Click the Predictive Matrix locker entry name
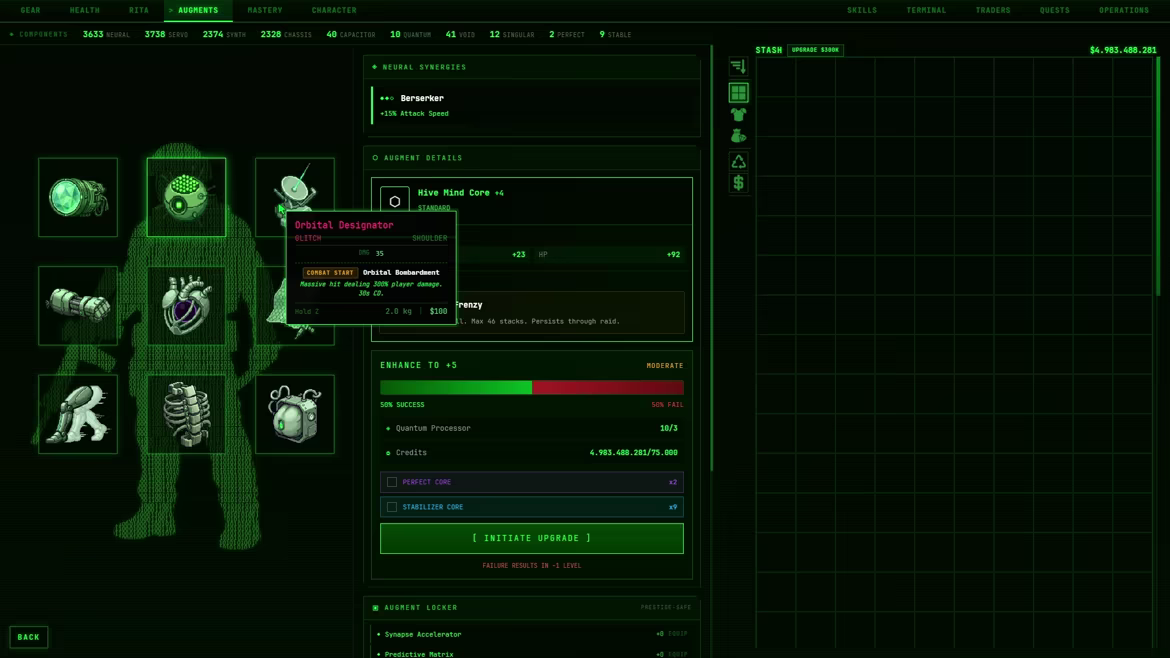The image size is (1170, 658). [419, 654]
